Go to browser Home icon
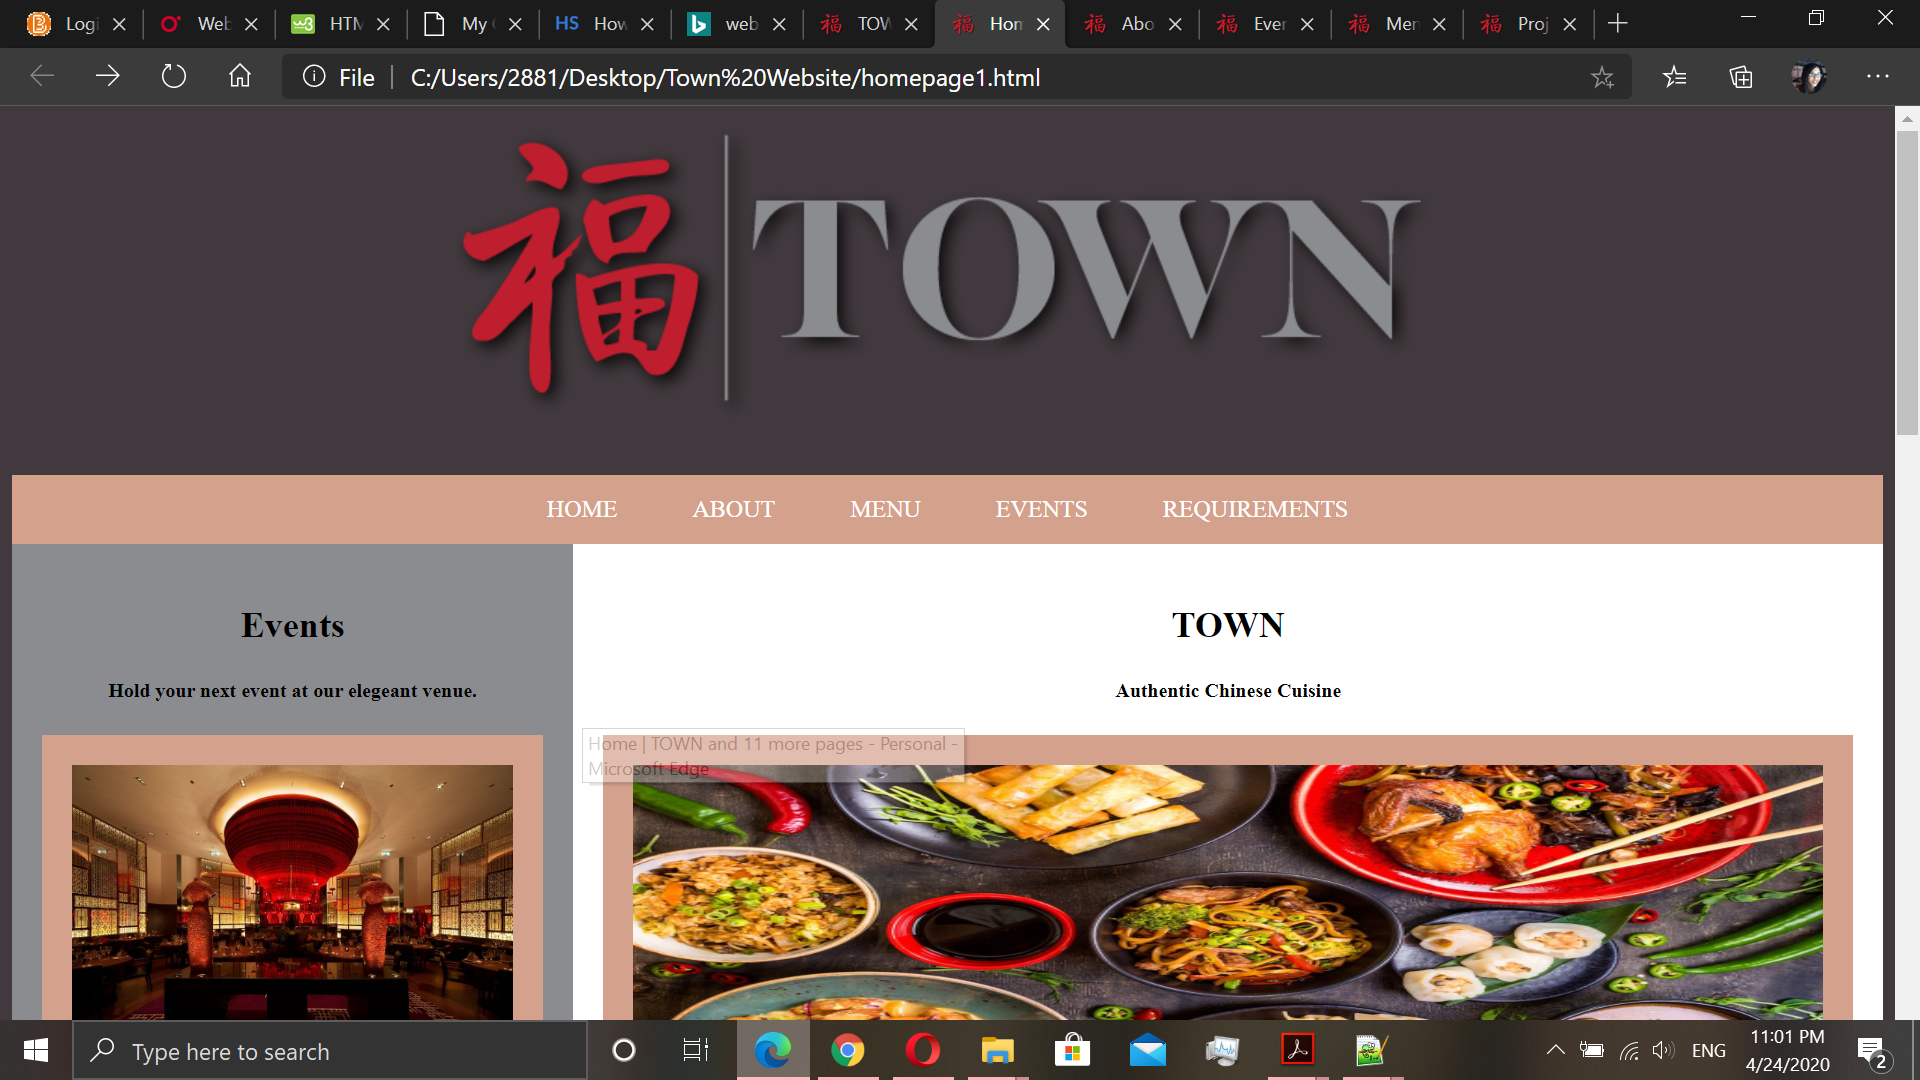Screen dimensions: 1920x1080 [240, 77]
